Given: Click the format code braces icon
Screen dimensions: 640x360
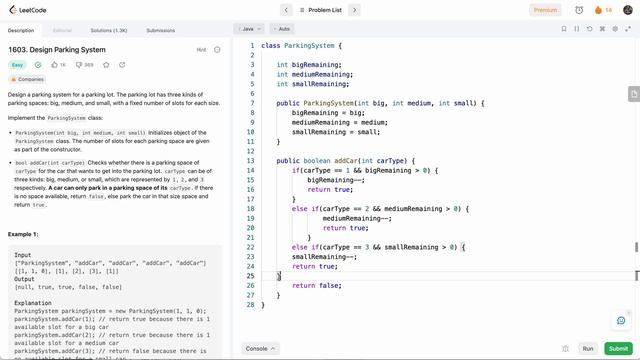Looking at the screenshot, I should (576, 29).
